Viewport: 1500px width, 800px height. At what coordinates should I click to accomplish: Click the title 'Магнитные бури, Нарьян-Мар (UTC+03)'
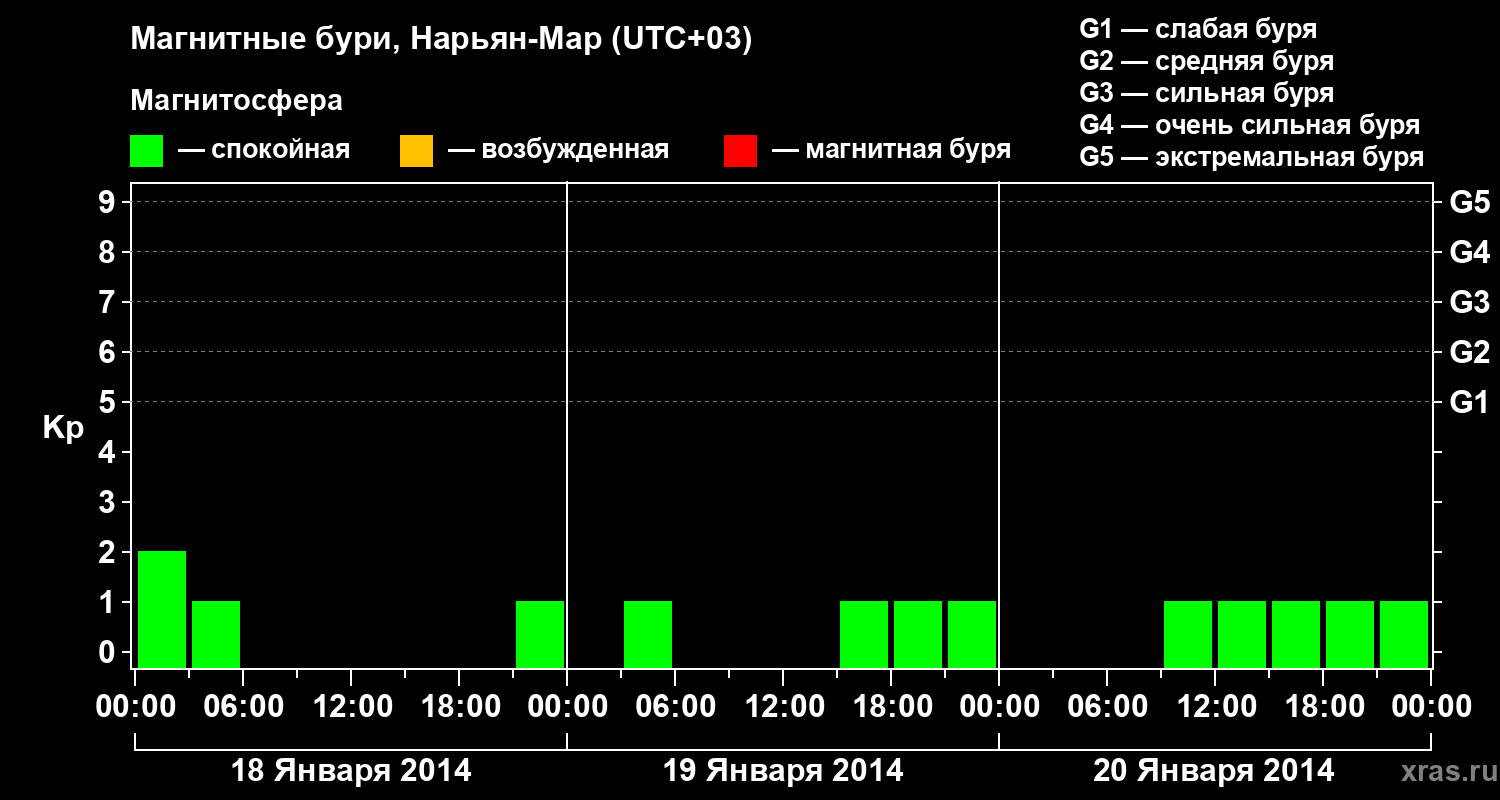coord(441,40)
